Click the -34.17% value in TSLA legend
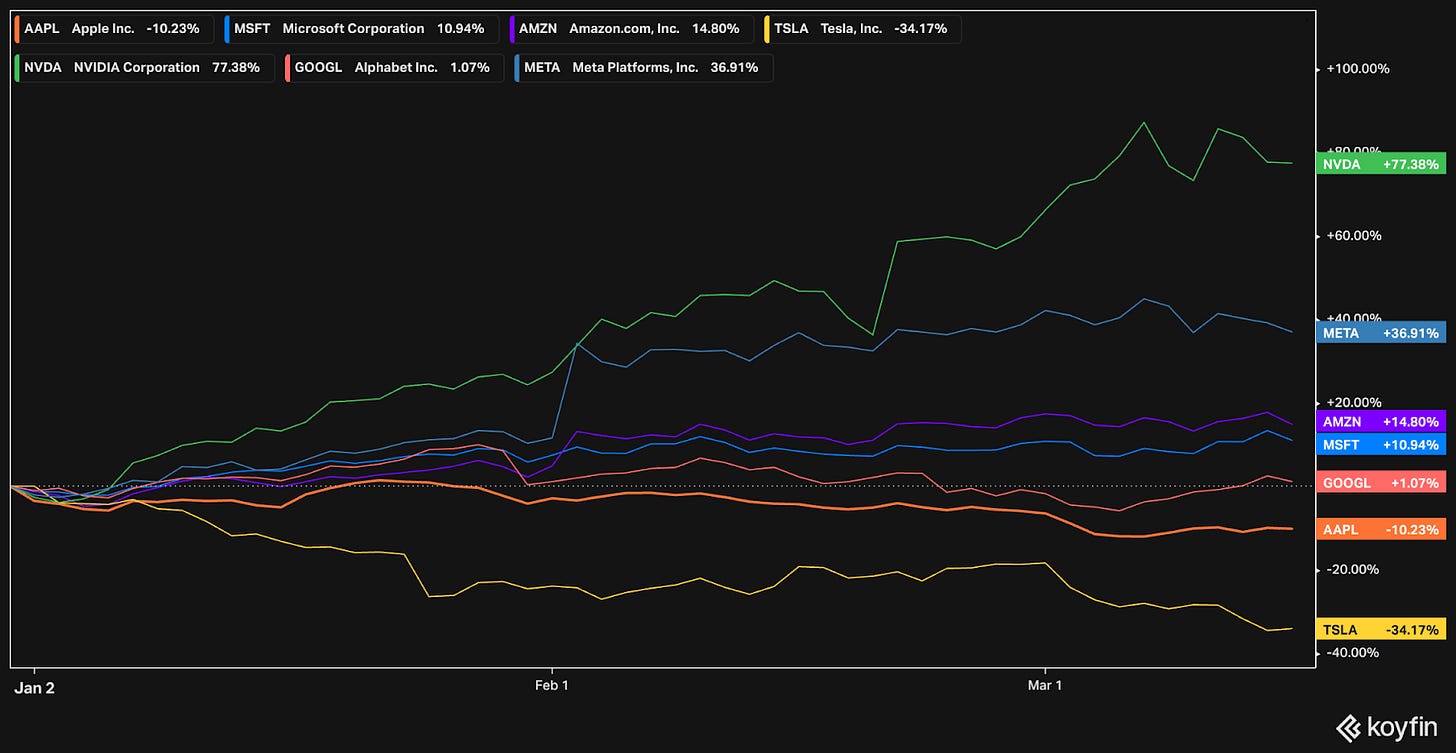The width and height of the screenshot is (1456, 753). tap(921, 29)
